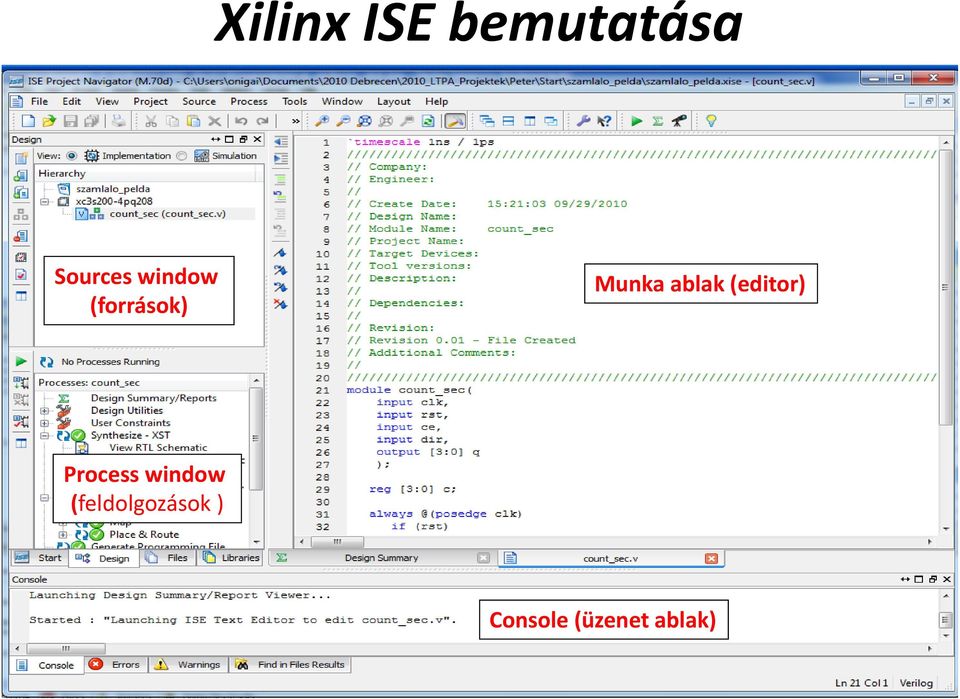Click the Zoom In magnifier icon

(322, 121)
